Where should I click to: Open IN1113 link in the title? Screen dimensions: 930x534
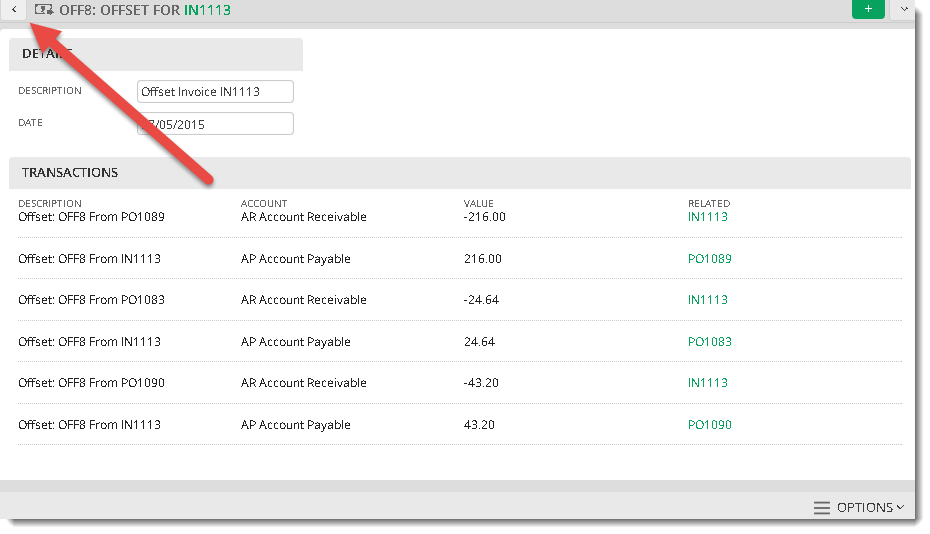207,10
